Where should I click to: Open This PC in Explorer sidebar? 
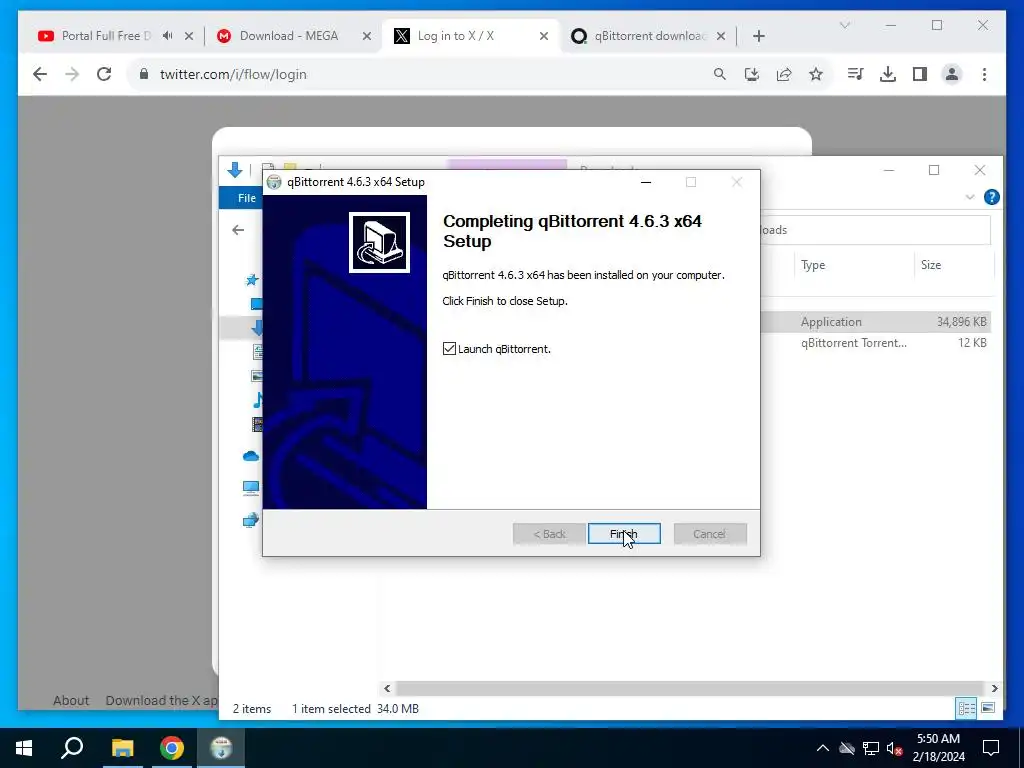point(251,488)
